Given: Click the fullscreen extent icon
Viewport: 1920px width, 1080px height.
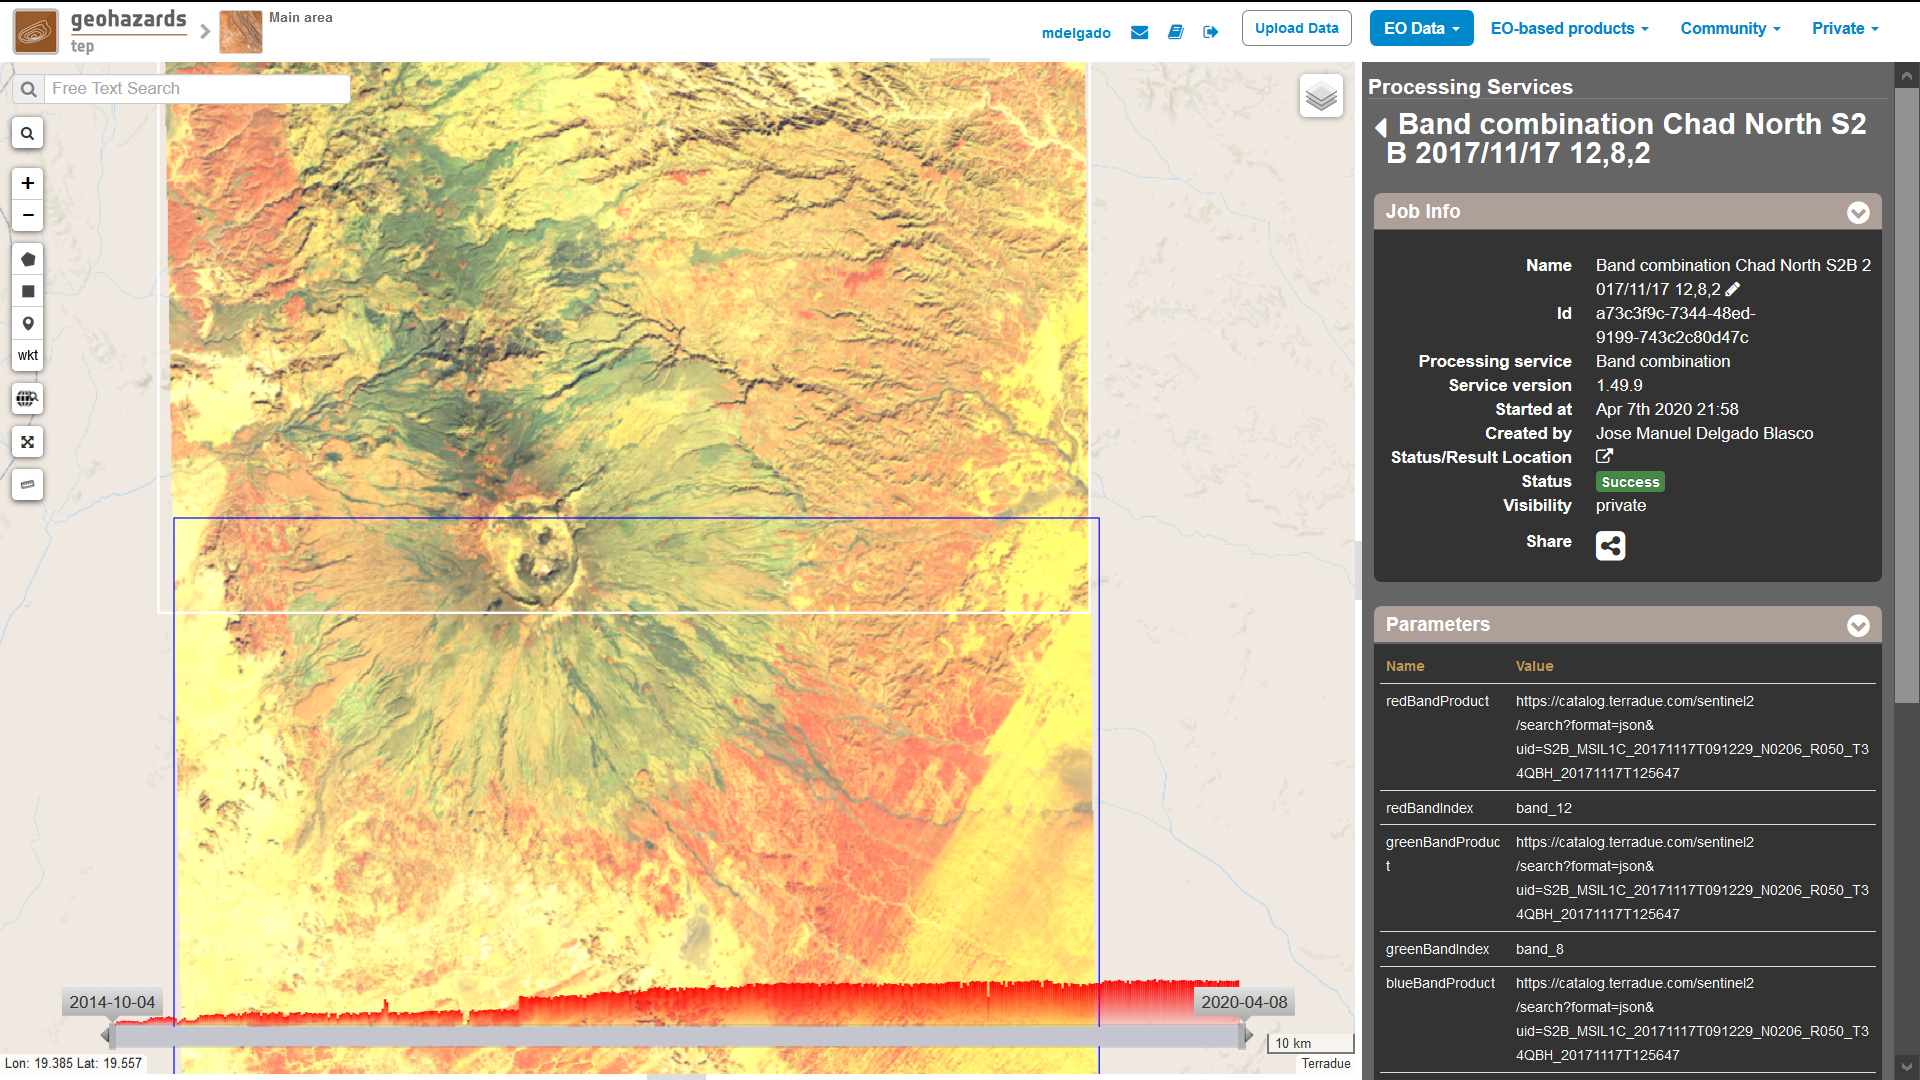Looking at the screenshot, I should tap(28, 441).
